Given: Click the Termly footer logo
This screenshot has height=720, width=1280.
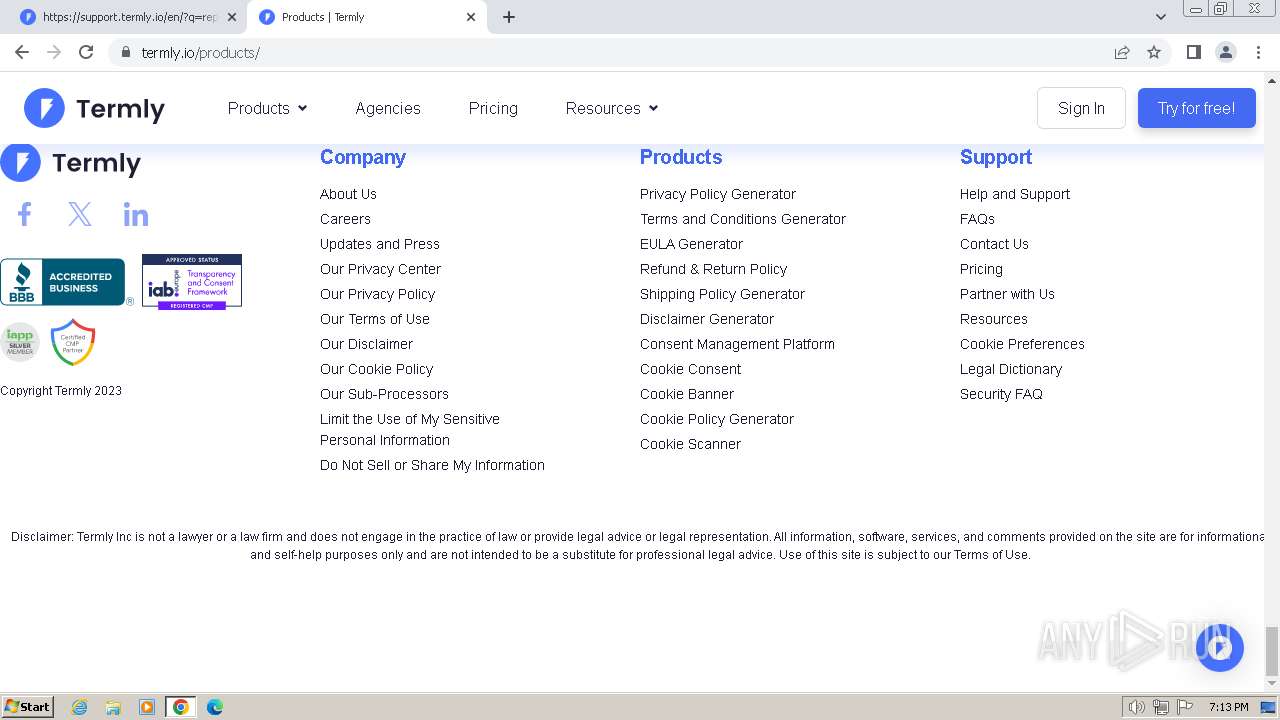Looking at the screenshot, I should click(x=71, y=163).
